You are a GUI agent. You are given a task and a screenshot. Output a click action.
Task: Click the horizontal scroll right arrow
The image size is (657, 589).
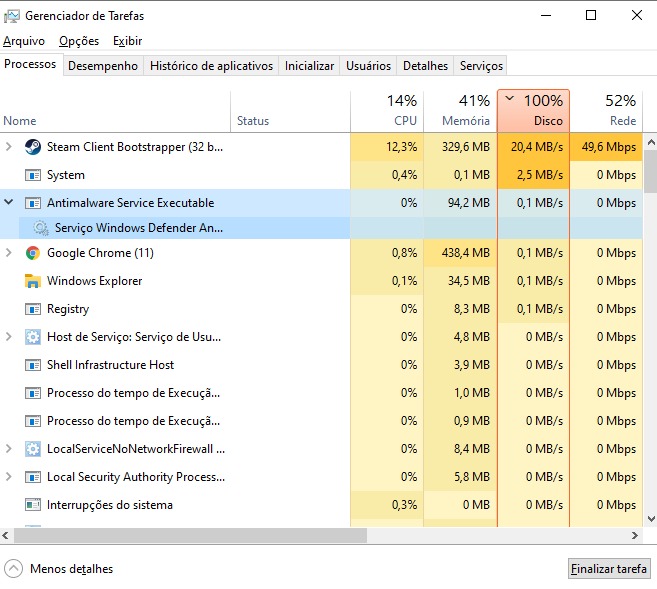(635, 535)
